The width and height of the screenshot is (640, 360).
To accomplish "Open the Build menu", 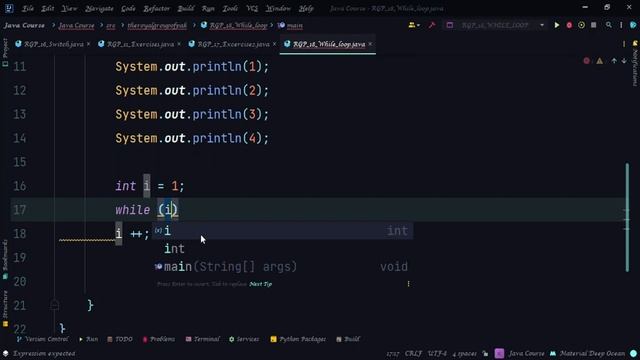I will tap(186, 9).
